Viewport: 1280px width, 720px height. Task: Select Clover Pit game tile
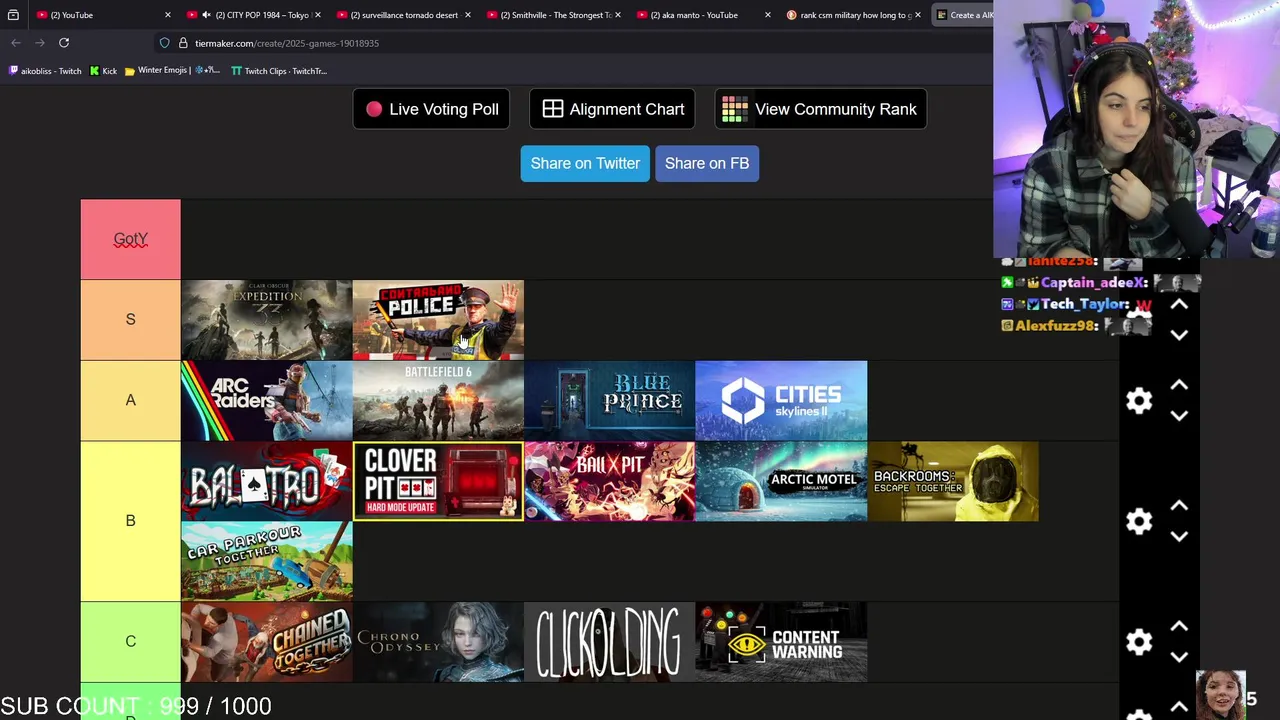(x=438, y=481)
